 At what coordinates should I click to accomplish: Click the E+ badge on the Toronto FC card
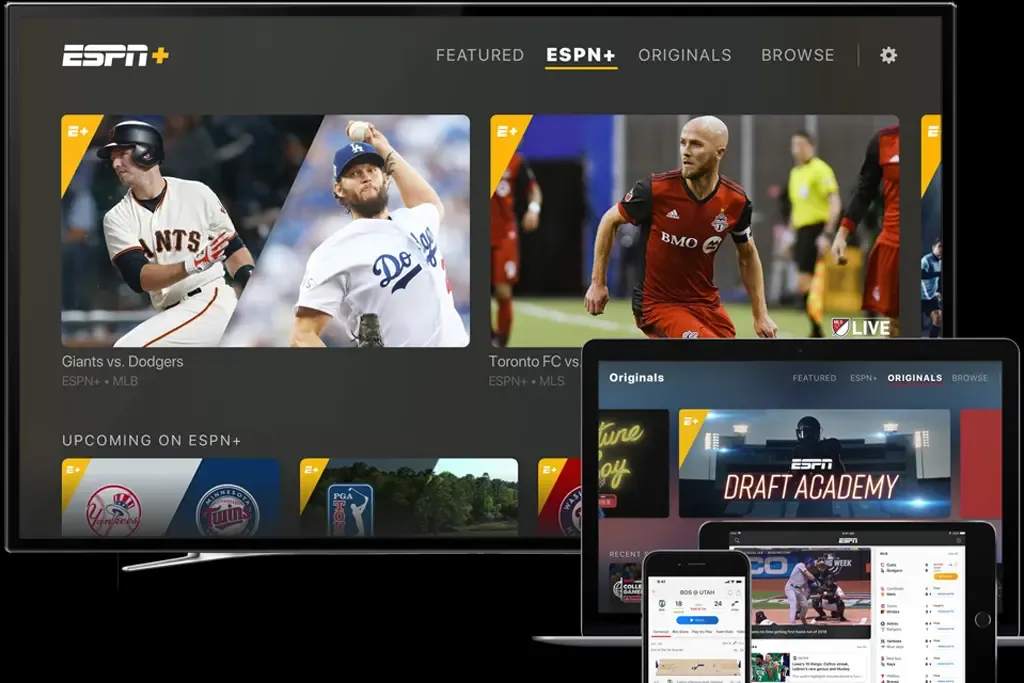[x=505, y=132]
